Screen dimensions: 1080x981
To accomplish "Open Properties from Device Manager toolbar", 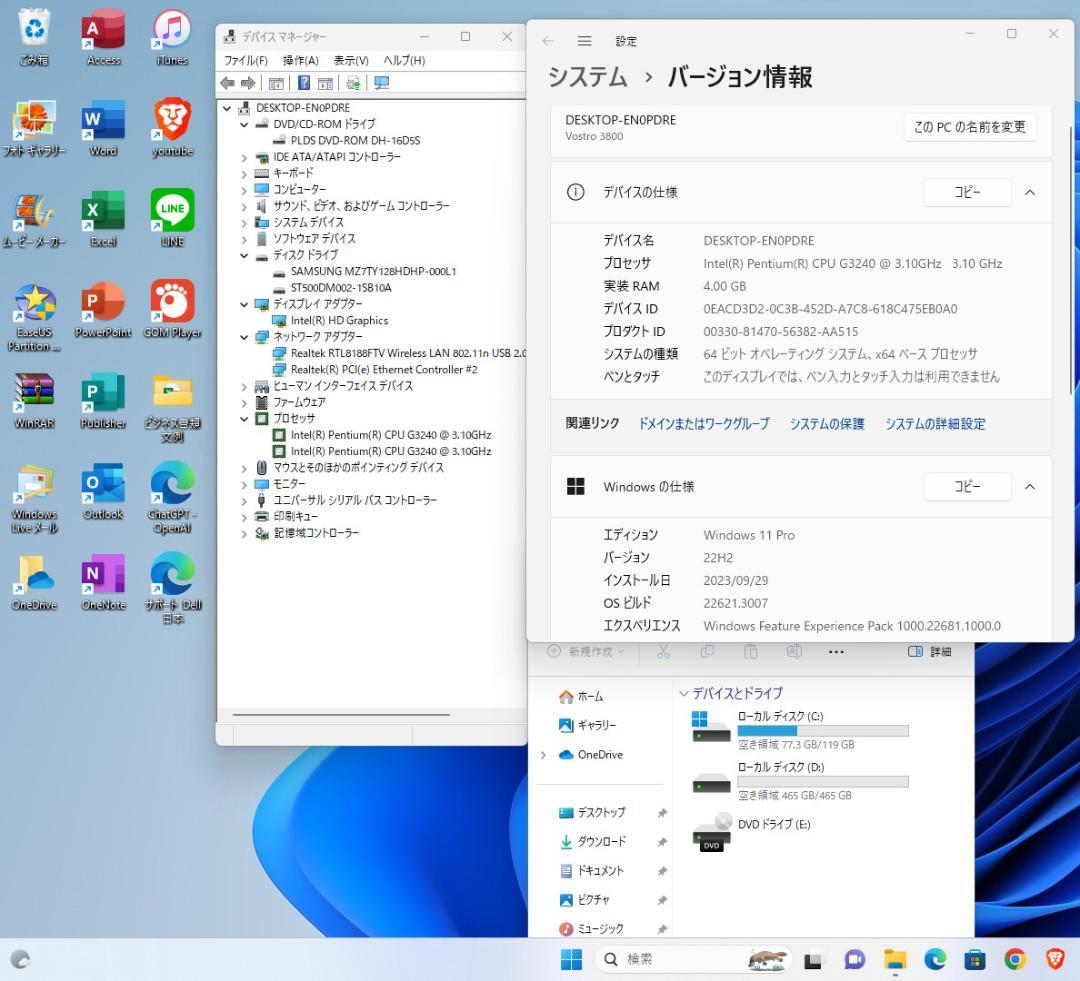I will click(x=275, y=82).
